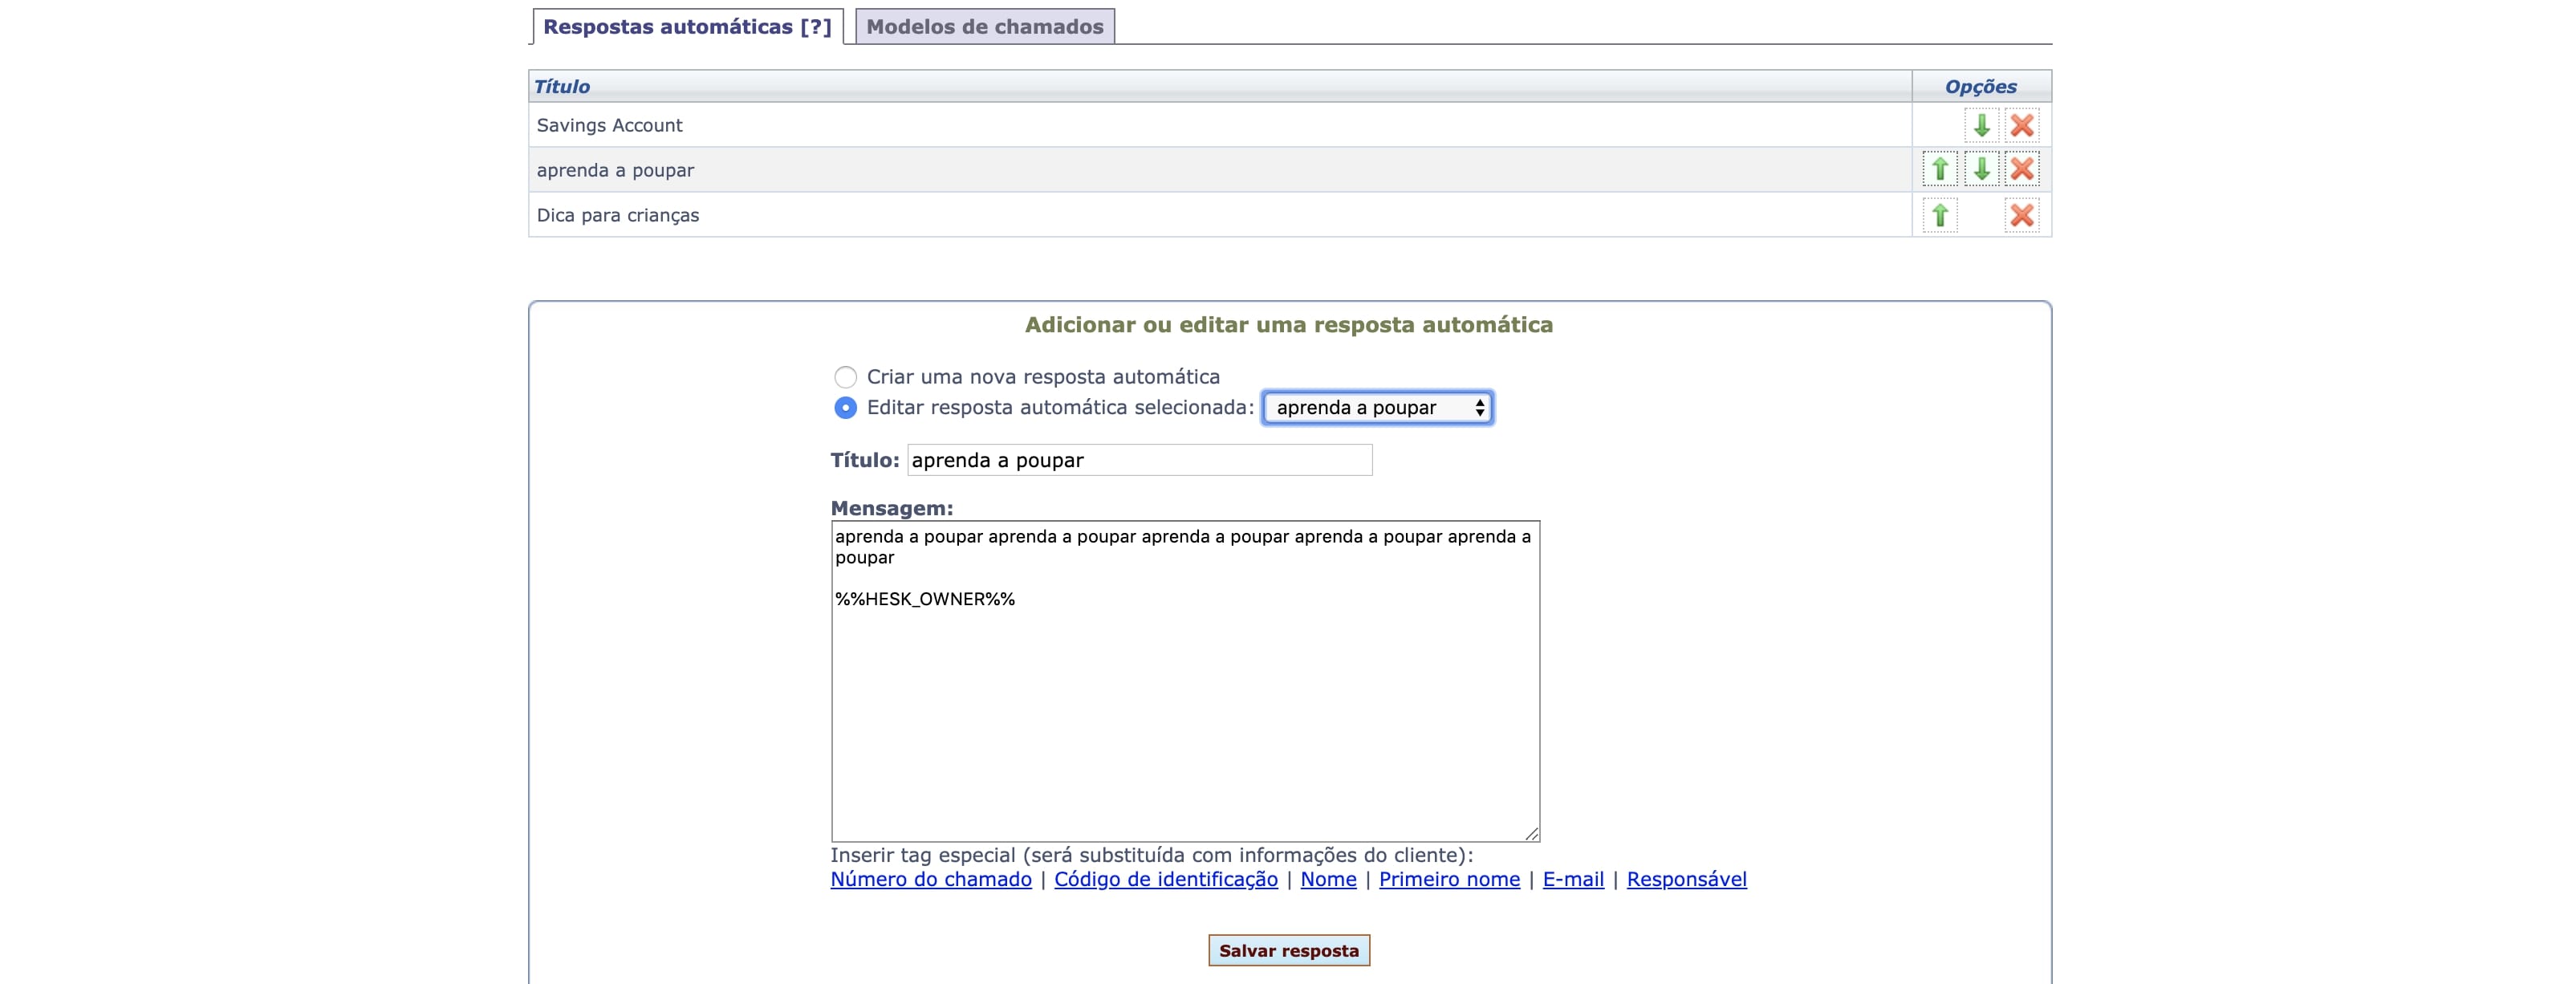Click the 'Título' text input field
Image resolution: width=2576 pixels, height=984 pixels.
coord(1139,460)
